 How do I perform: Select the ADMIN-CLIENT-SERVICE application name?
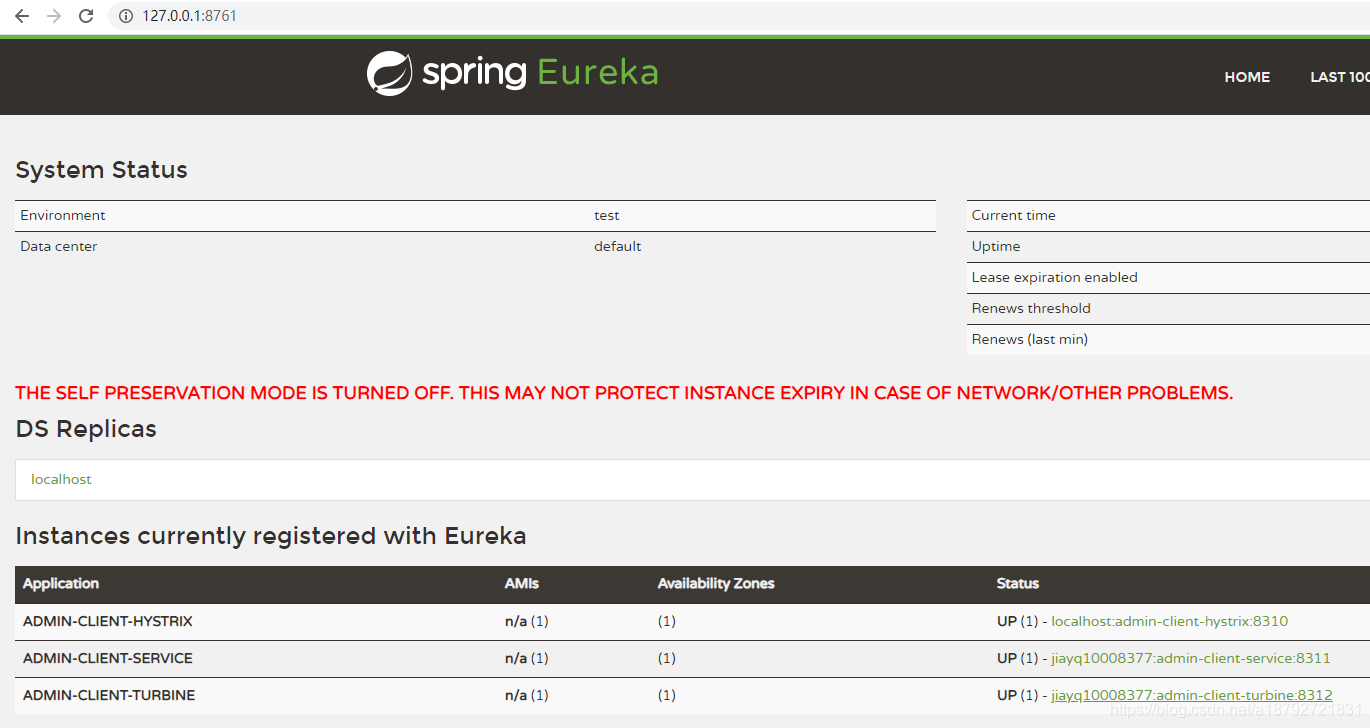tap(108, 658)
